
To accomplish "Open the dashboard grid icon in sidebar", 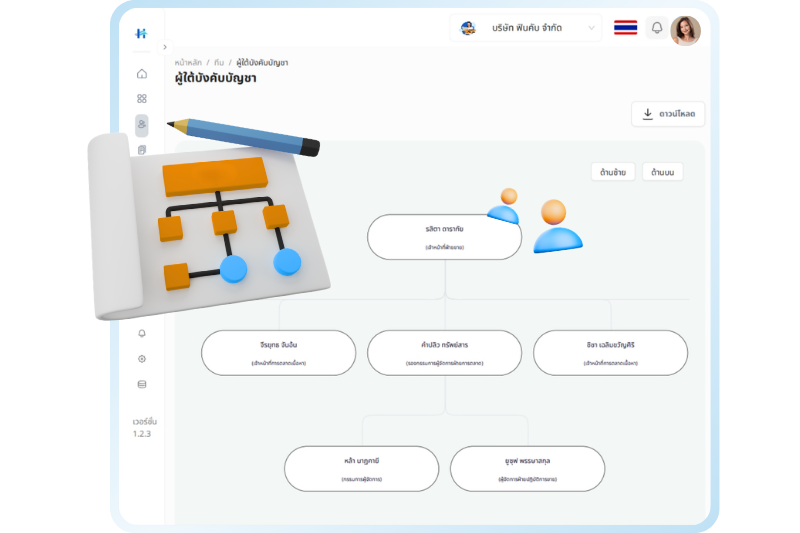I will [142, 99].
